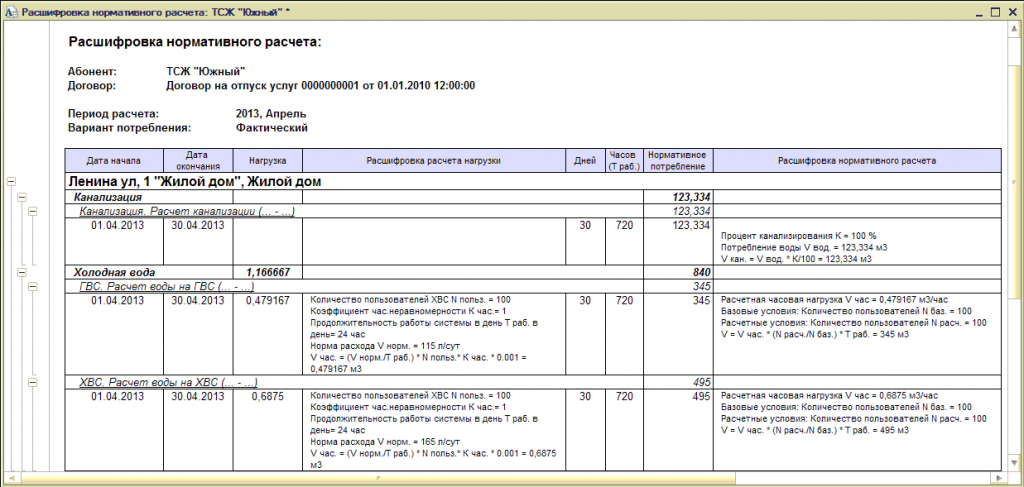Viewport: 1024px width, 487px height.
Task: Open the underlined Канализация. Расчет канализации row
Action: coord(187,212)
